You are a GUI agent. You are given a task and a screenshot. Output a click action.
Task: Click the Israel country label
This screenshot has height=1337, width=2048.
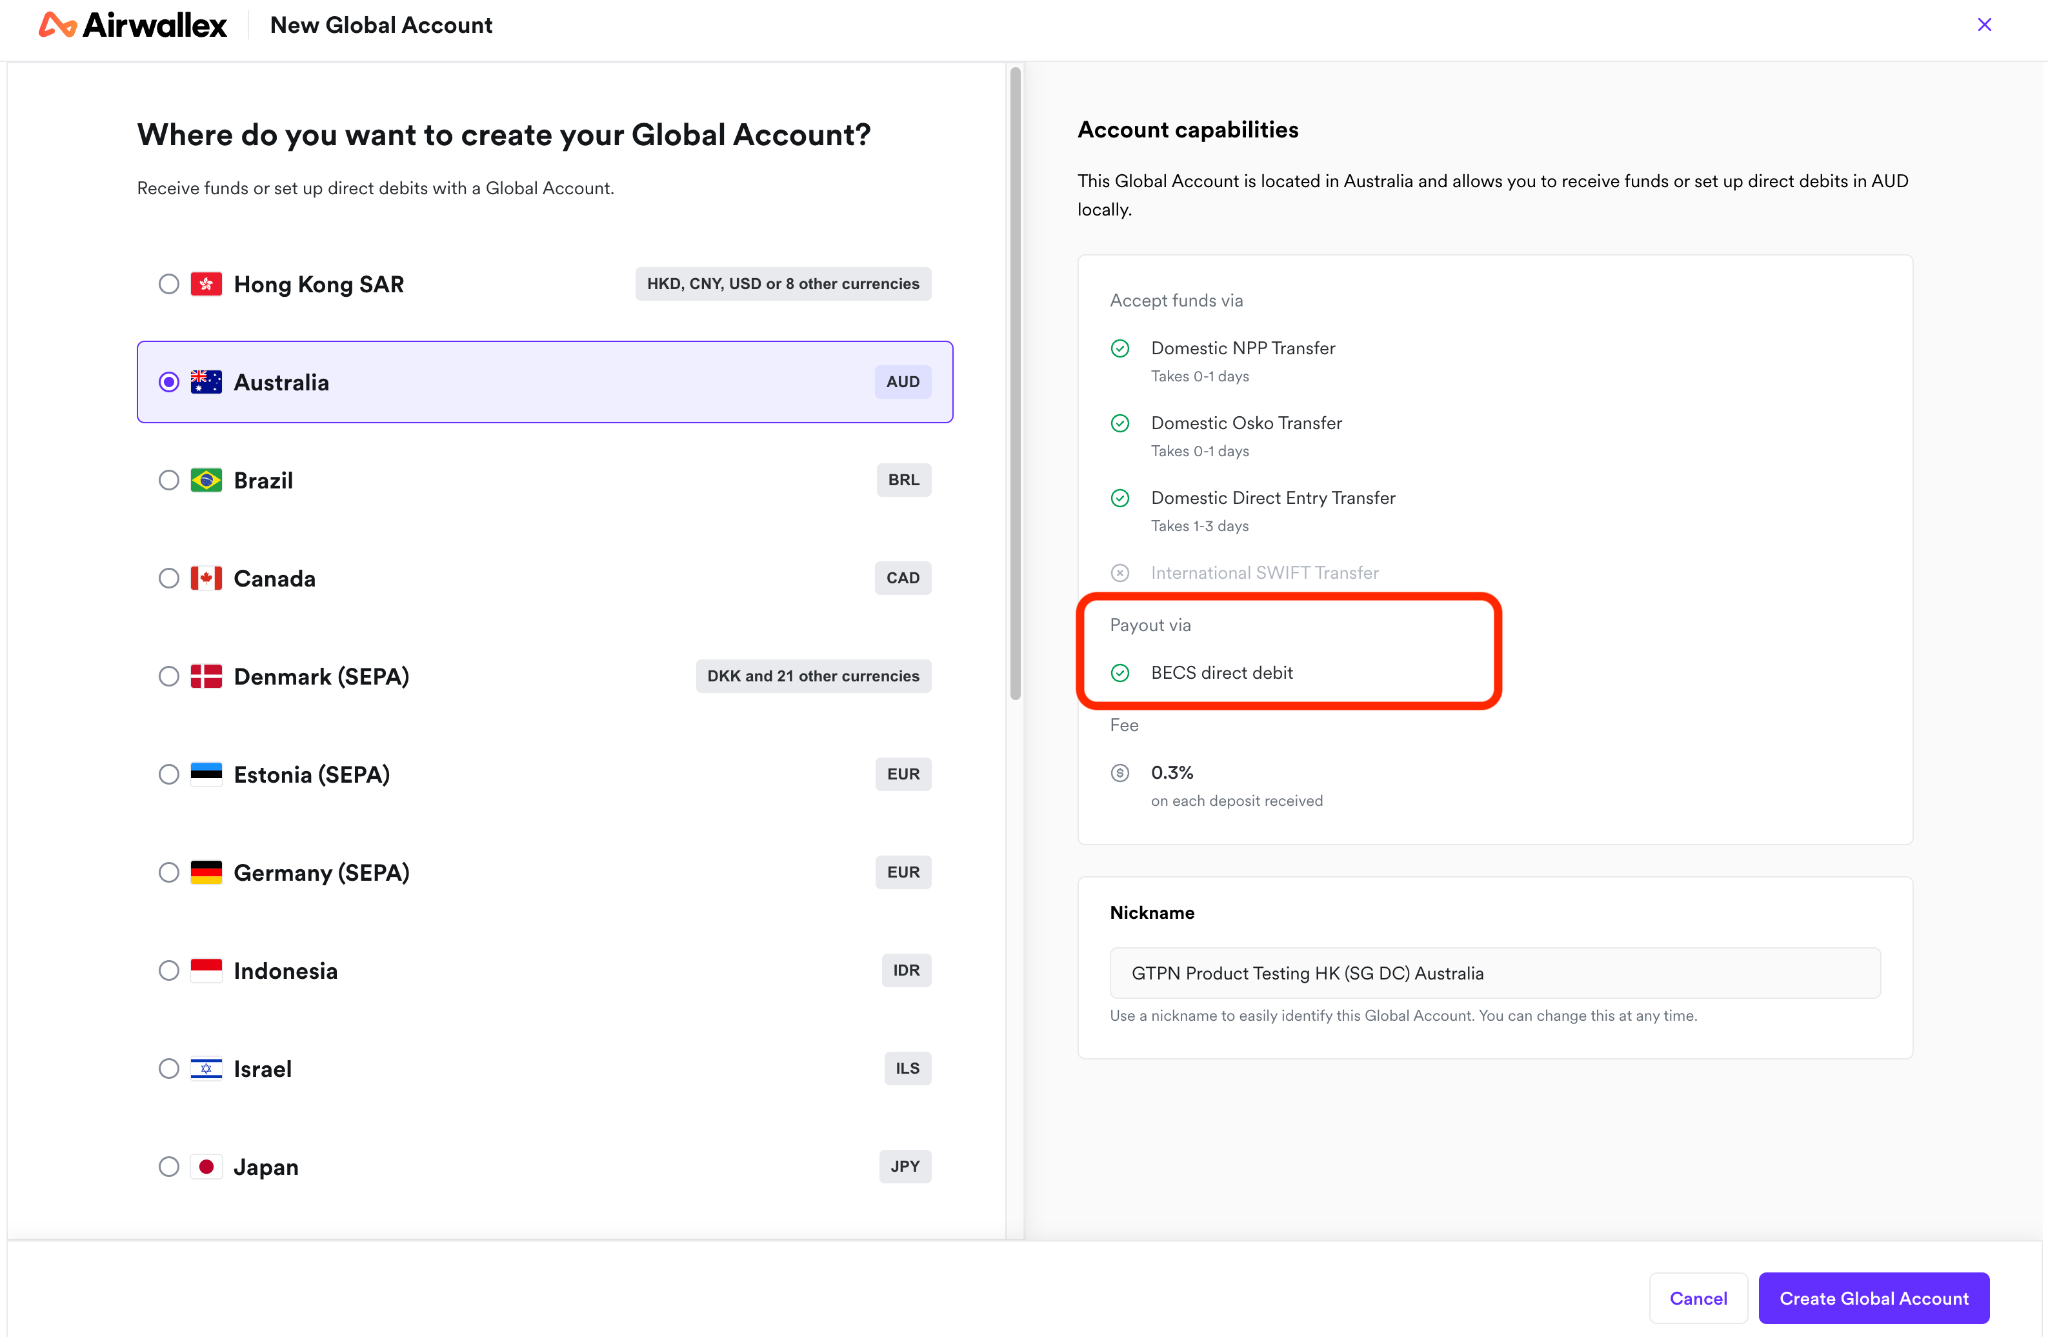(x=263, y=1068)
